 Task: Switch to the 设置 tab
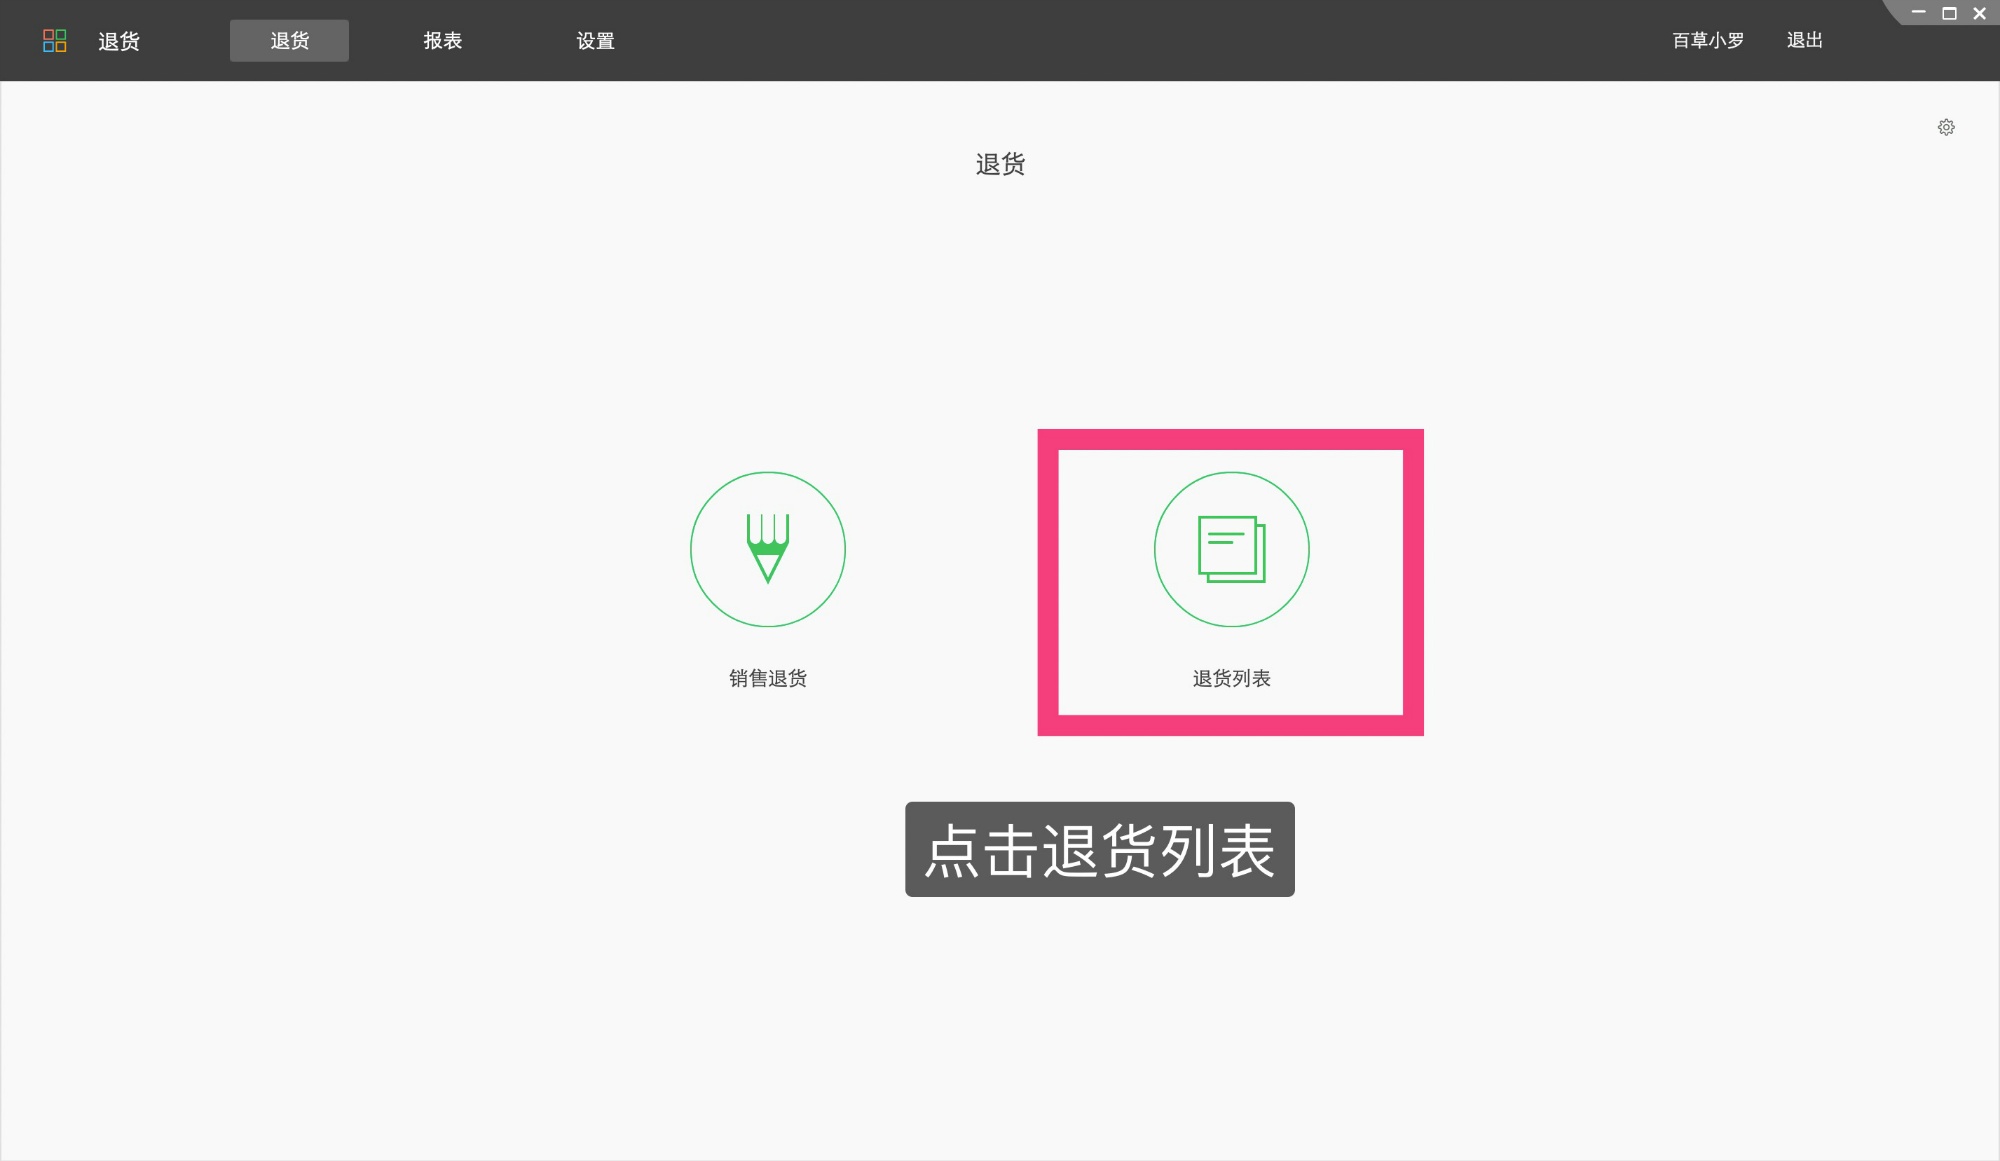click(x=595, y=40)
